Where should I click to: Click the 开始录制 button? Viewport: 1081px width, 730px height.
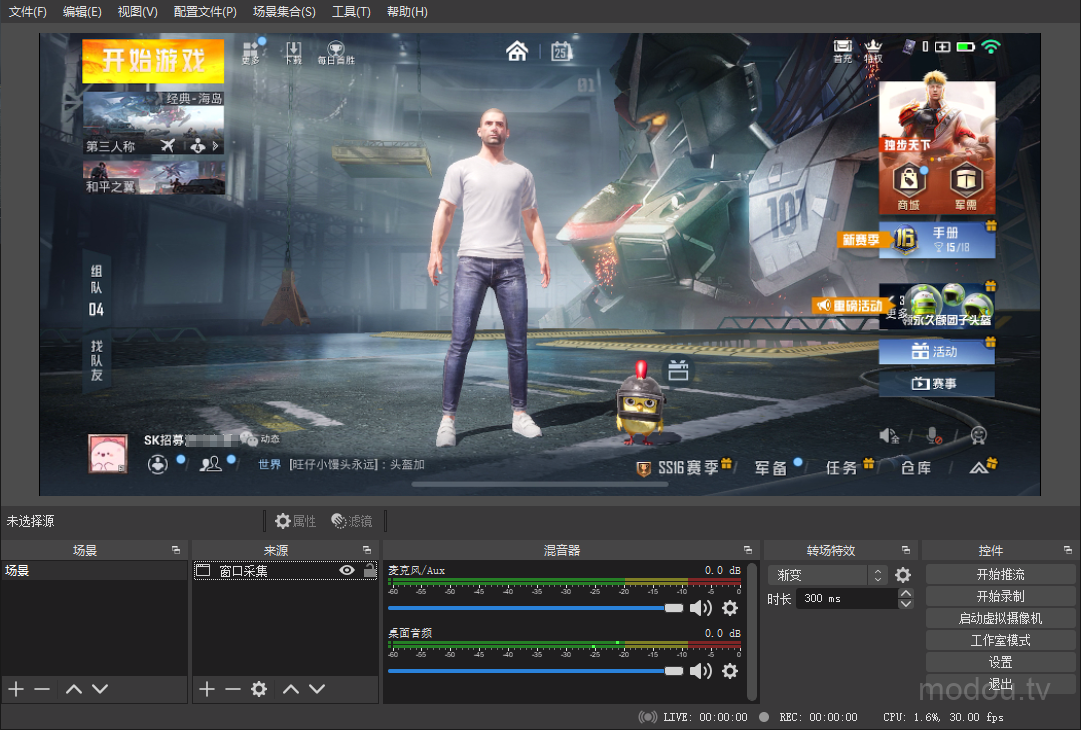tap(1000, 597)
